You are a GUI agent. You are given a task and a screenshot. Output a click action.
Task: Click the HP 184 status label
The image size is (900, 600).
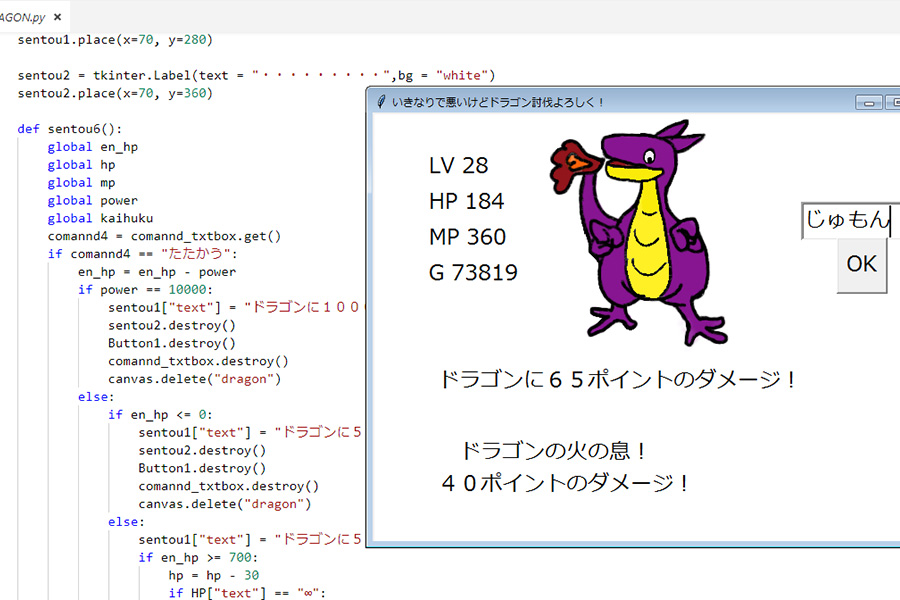tap(466, 201)
